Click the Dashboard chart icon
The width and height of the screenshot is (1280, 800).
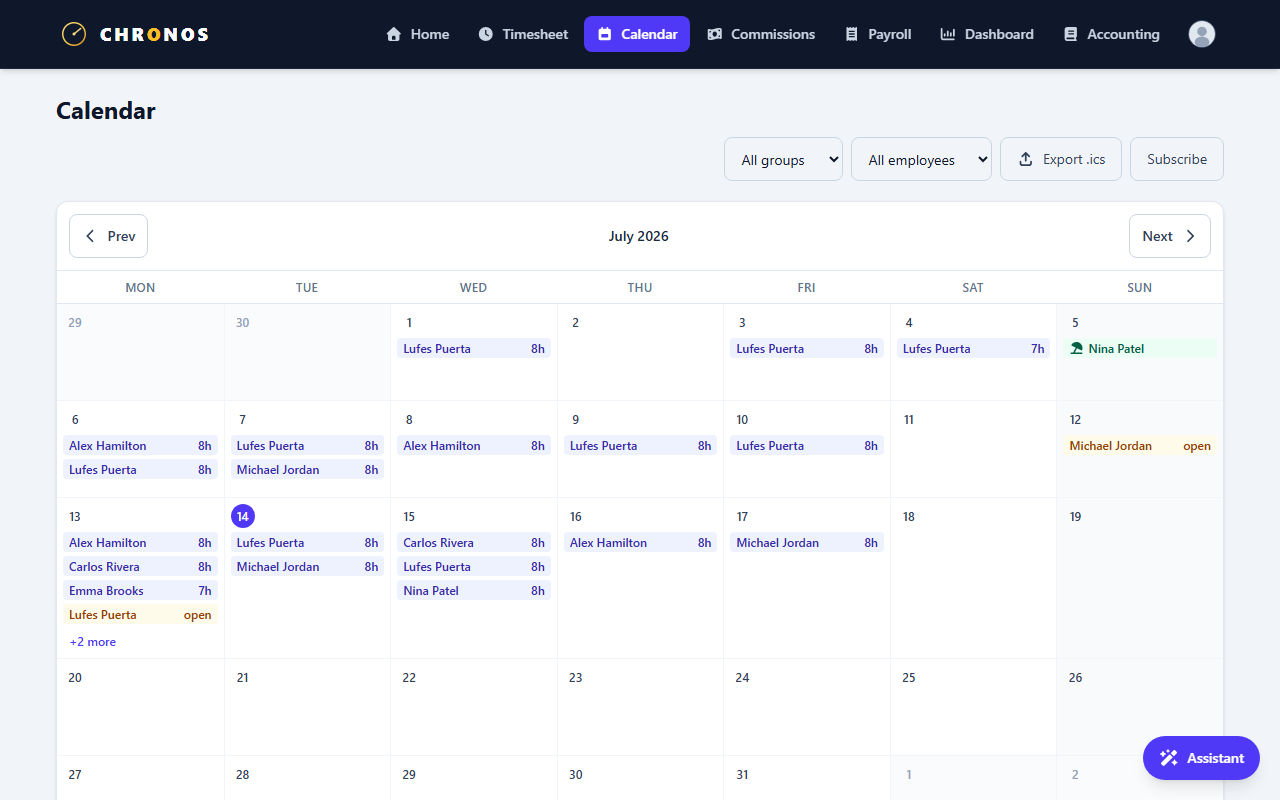[x=948, y=34]
